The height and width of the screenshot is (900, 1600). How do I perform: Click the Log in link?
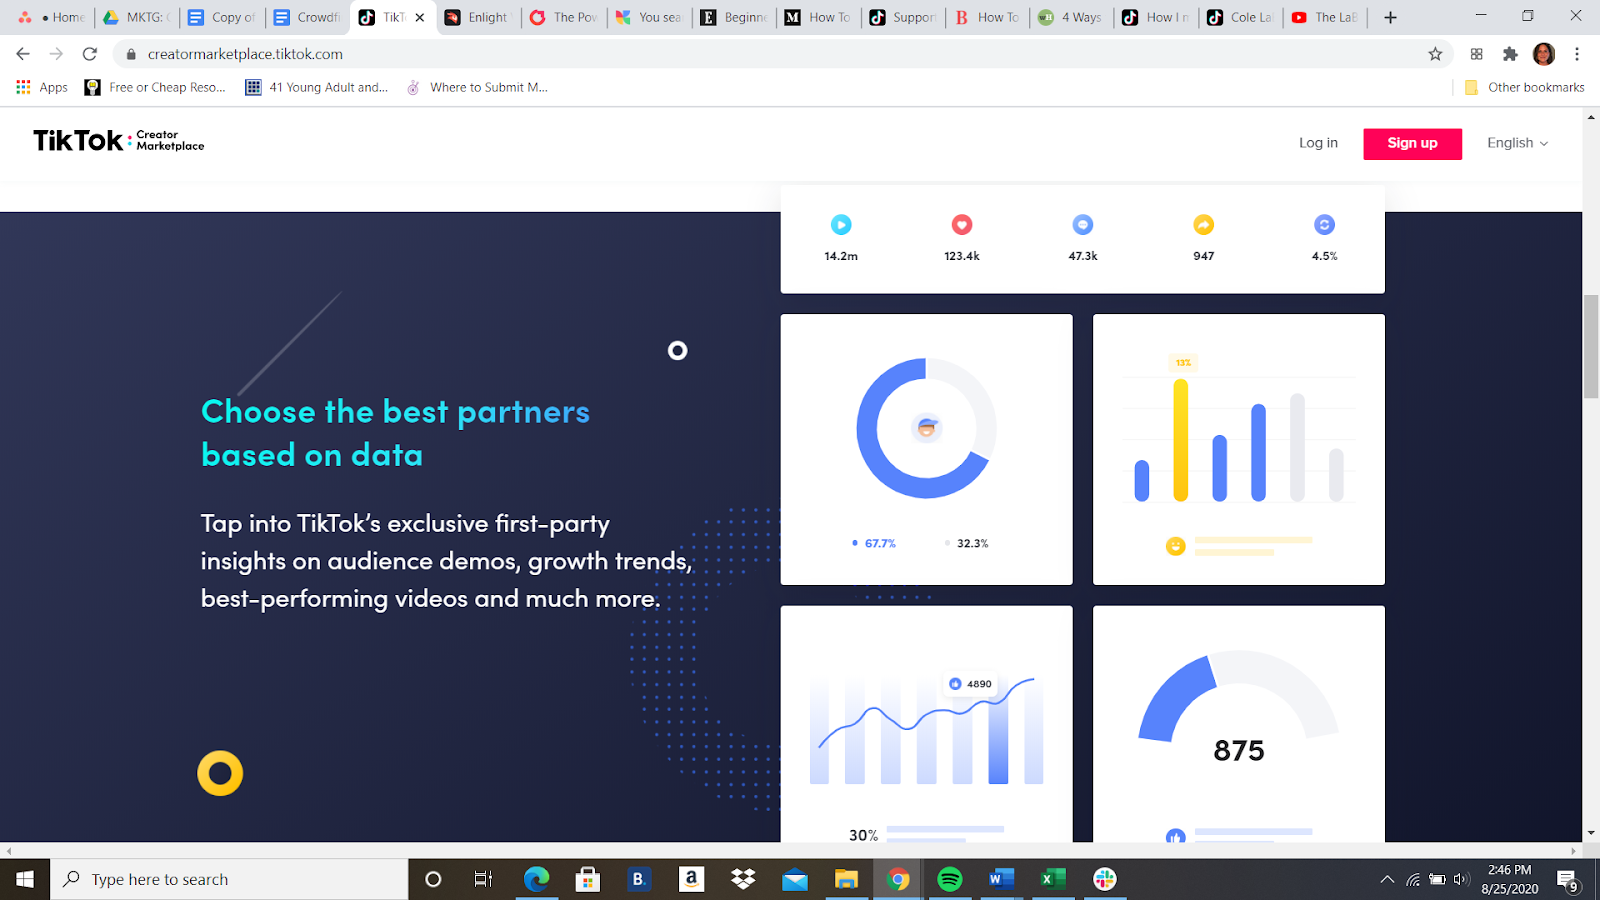(1318, 143)
